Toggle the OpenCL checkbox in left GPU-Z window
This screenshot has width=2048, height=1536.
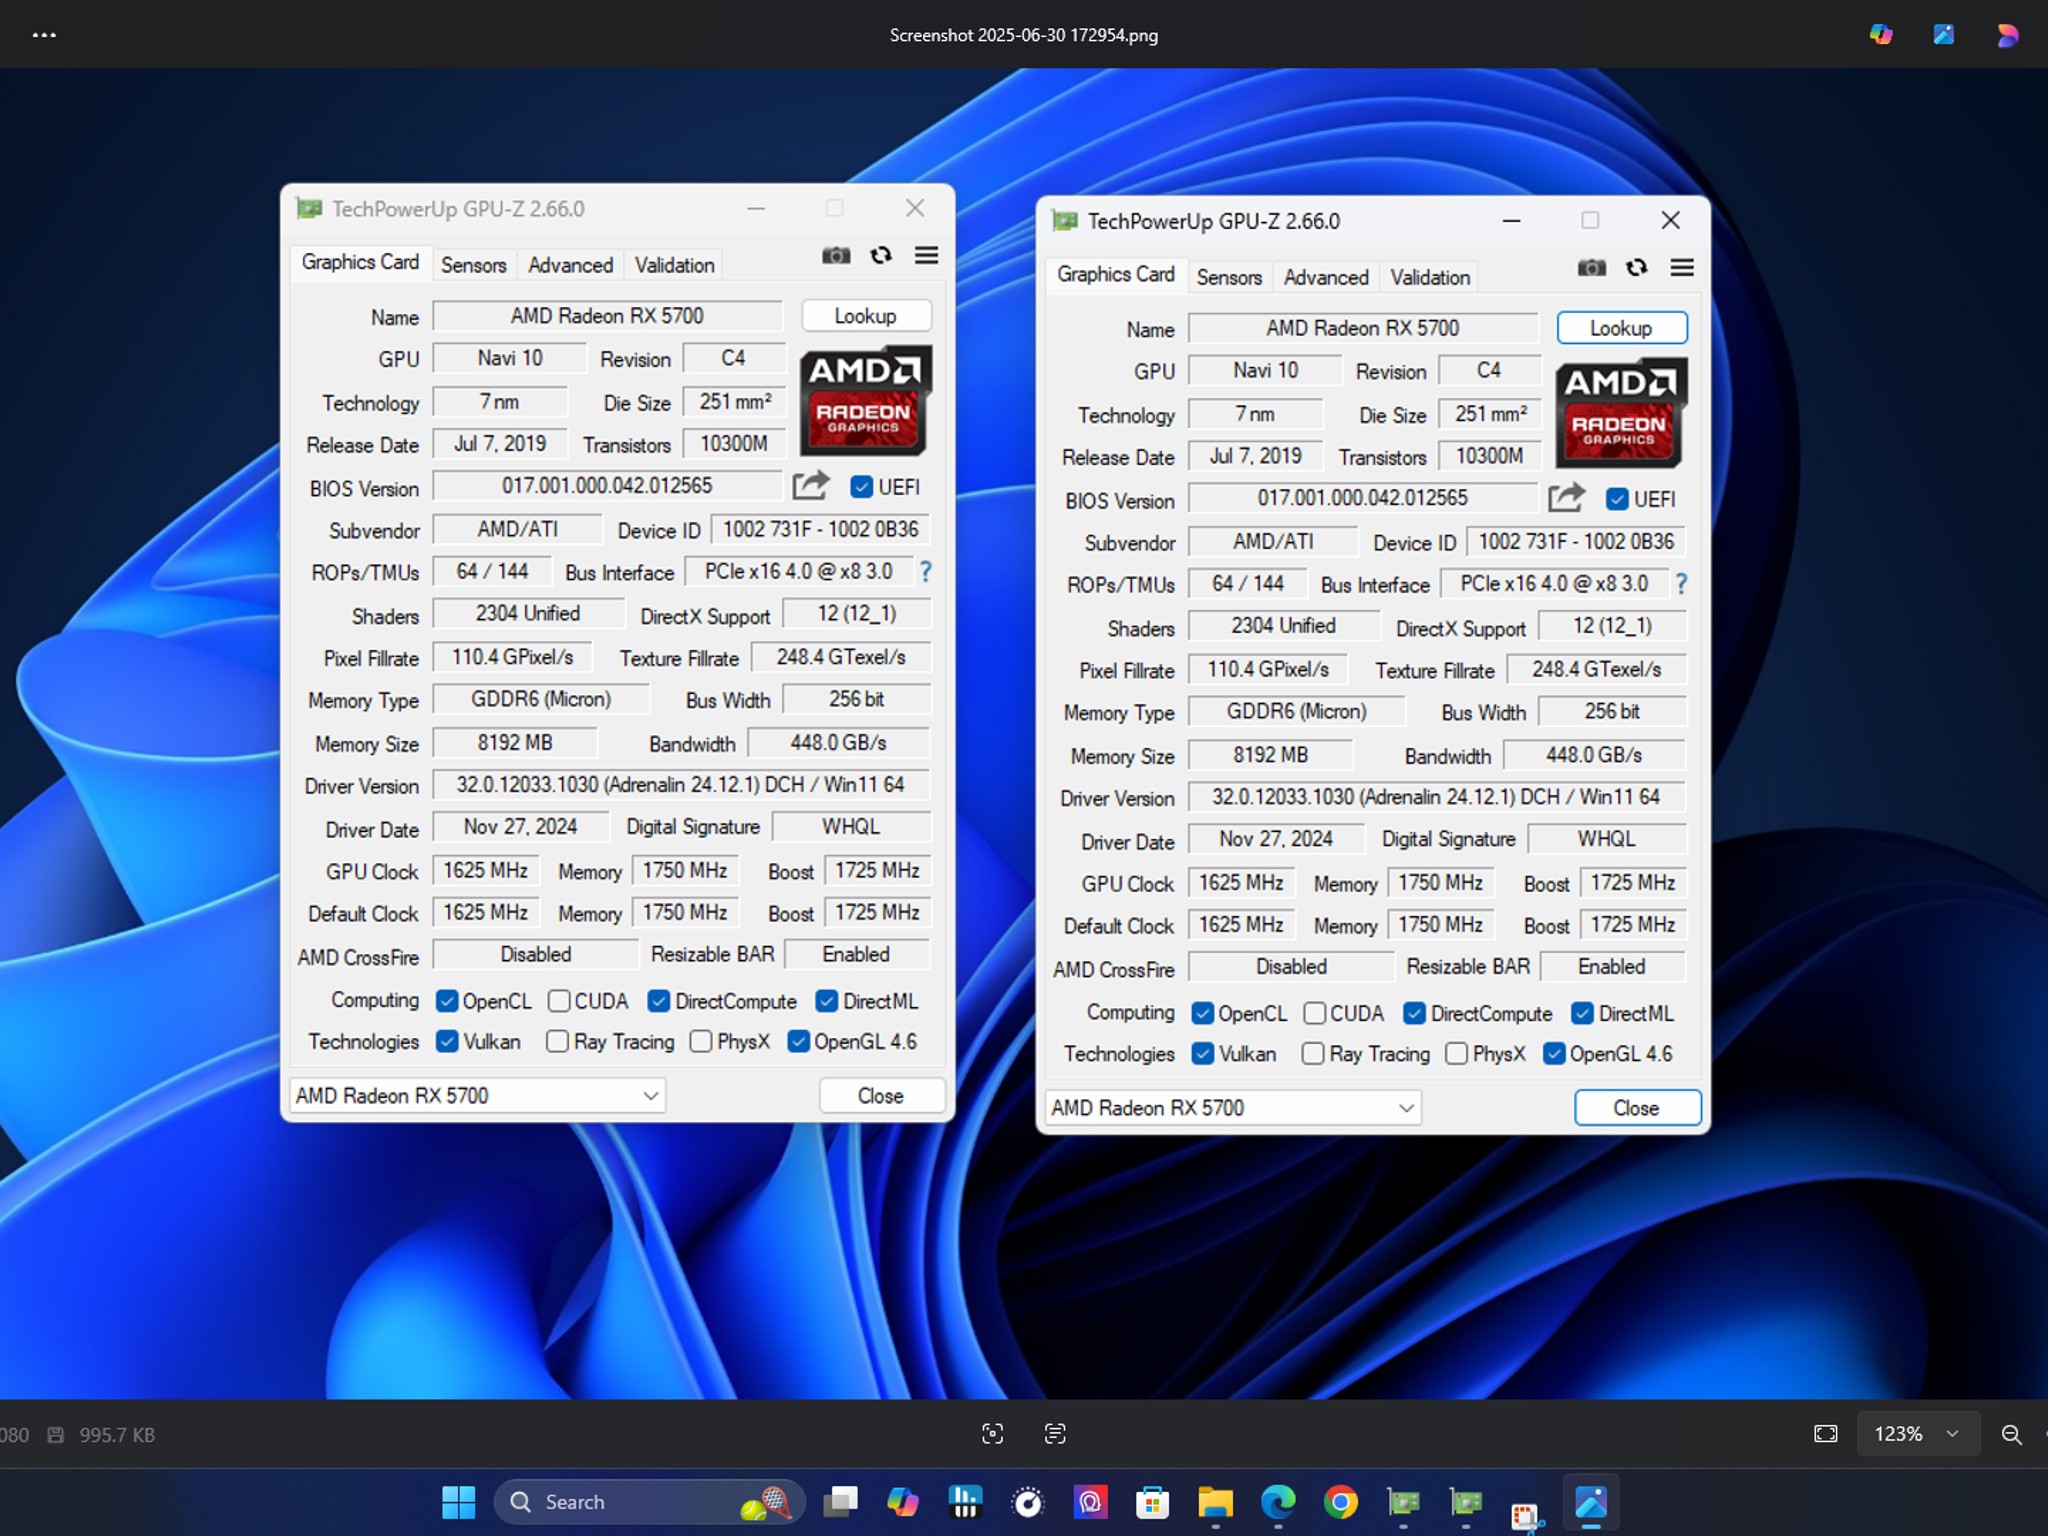[x=447, y=1001]
